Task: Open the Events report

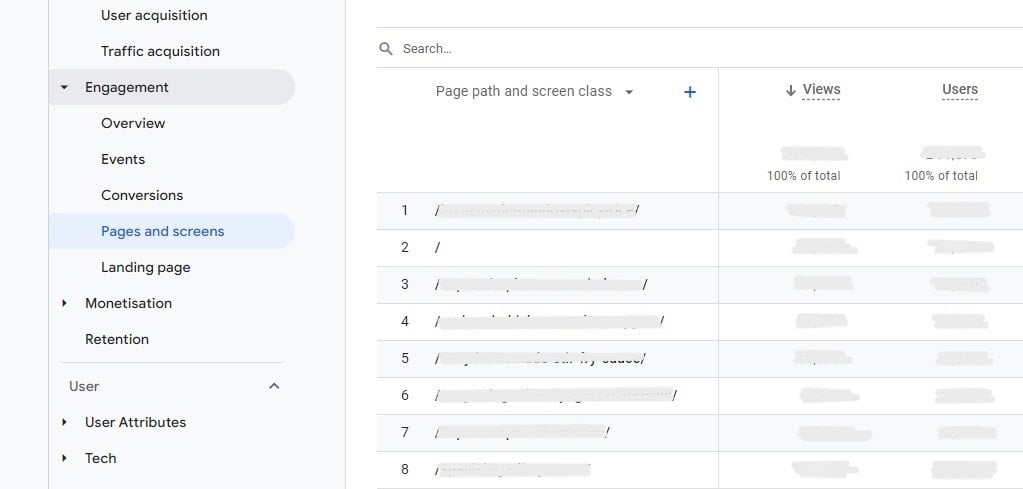Action: [x=123, y=159]
